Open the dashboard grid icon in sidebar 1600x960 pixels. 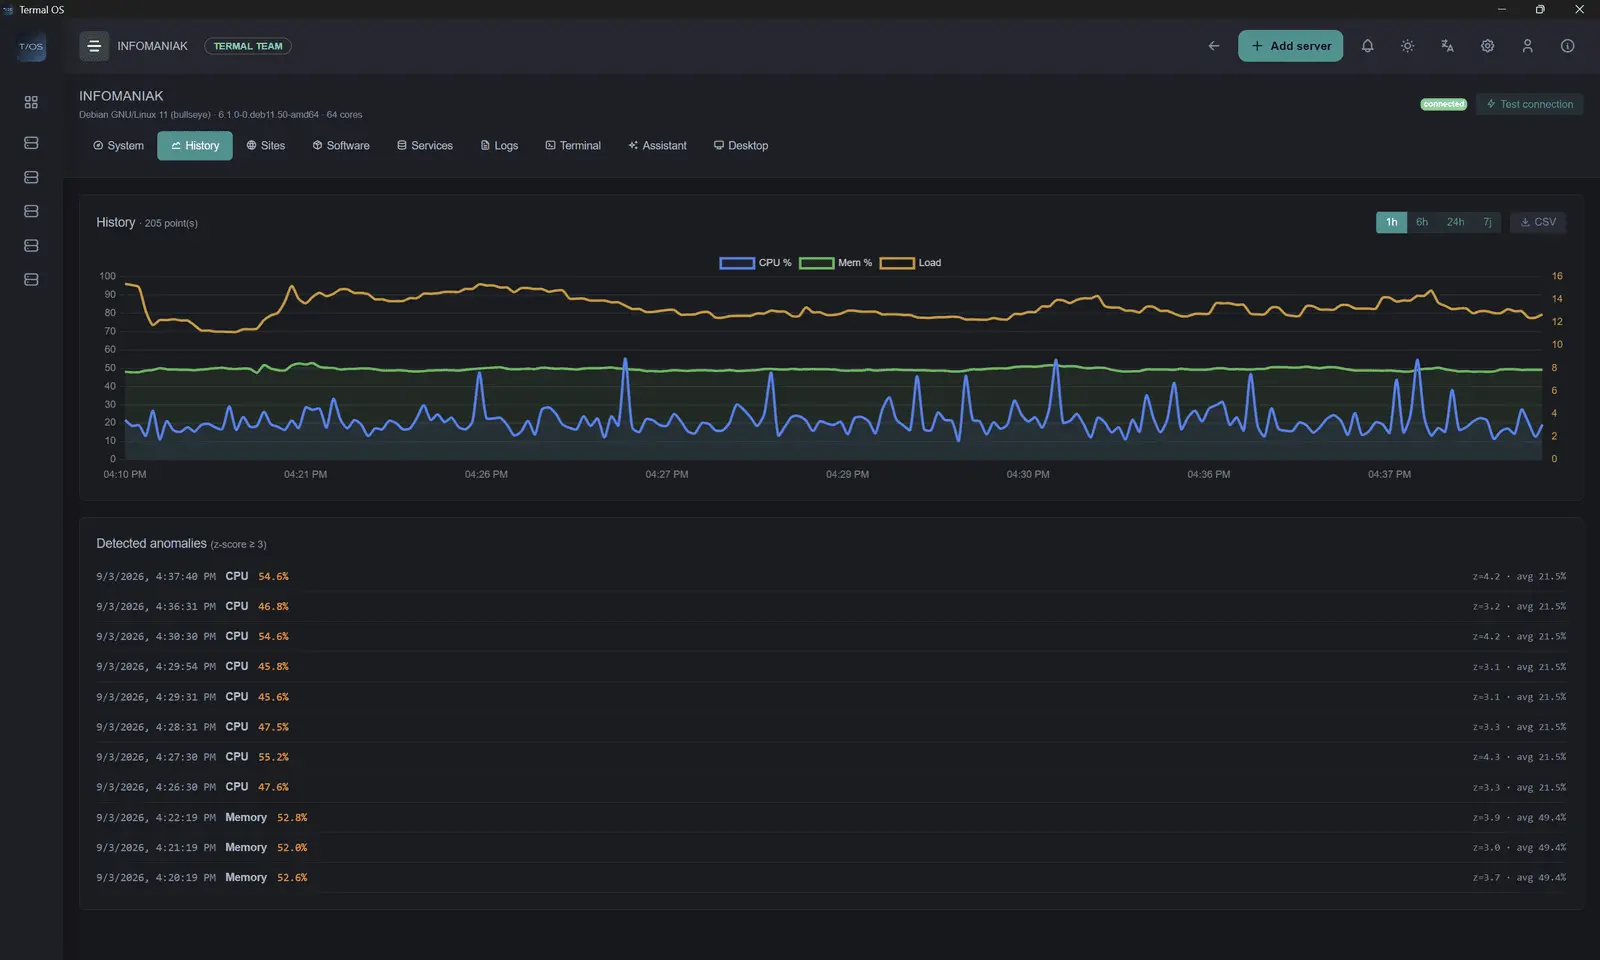point(31,102)
